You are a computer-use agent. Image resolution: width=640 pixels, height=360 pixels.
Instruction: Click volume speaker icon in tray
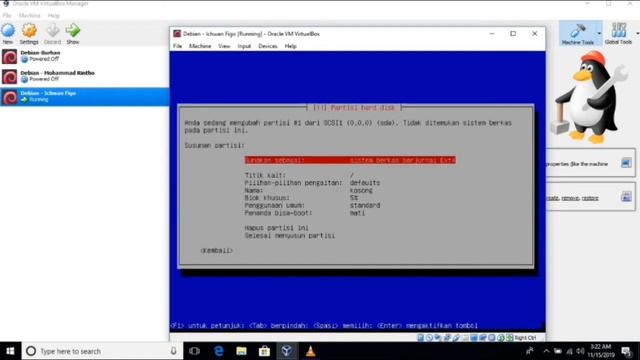580,351
